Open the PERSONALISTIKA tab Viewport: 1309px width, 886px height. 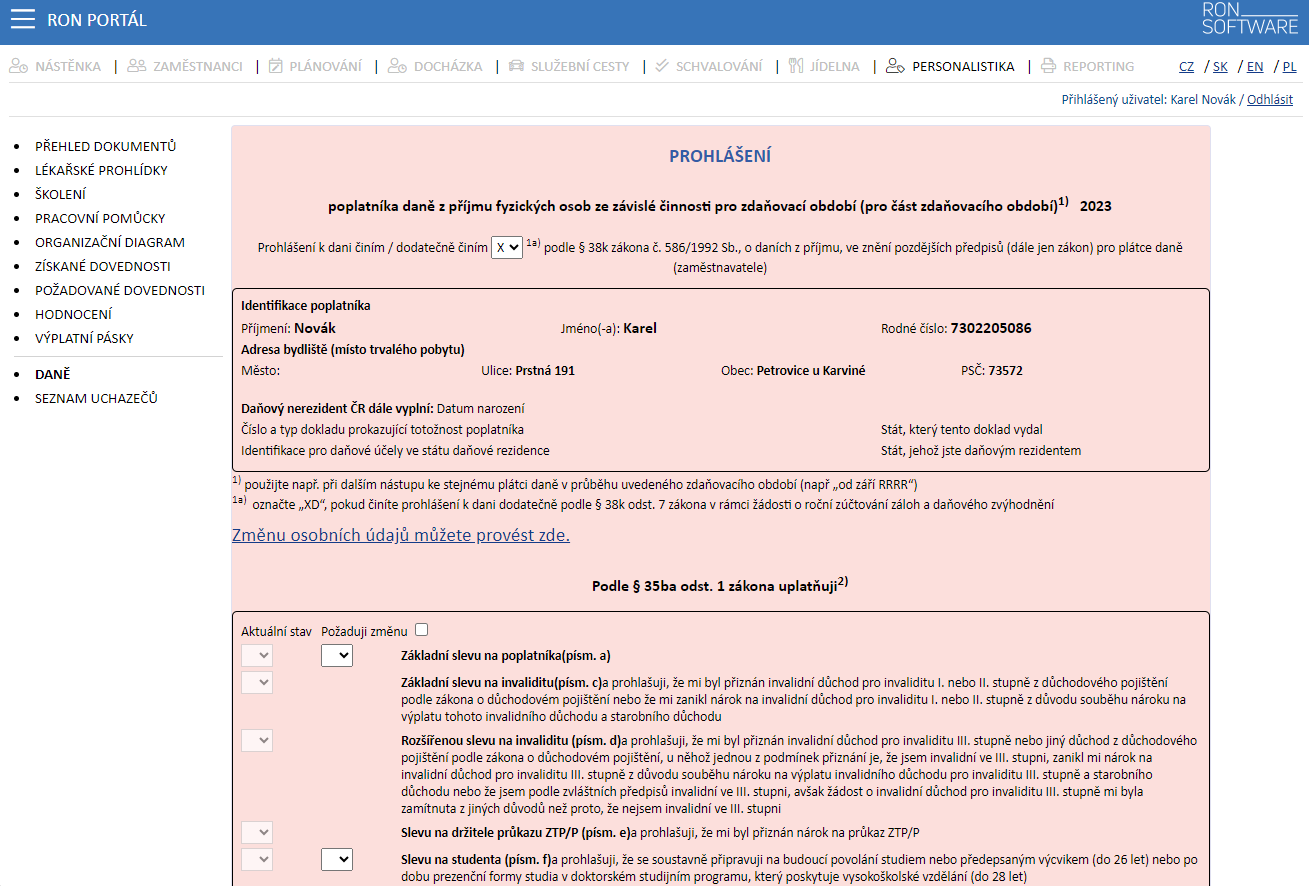[963, 67]
